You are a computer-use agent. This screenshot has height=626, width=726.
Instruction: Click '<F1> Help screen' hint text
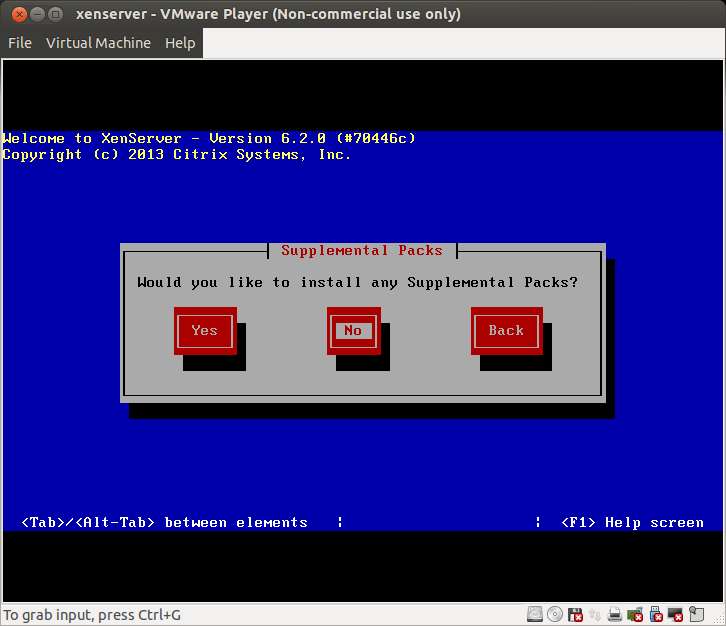(x=632, y=522)
